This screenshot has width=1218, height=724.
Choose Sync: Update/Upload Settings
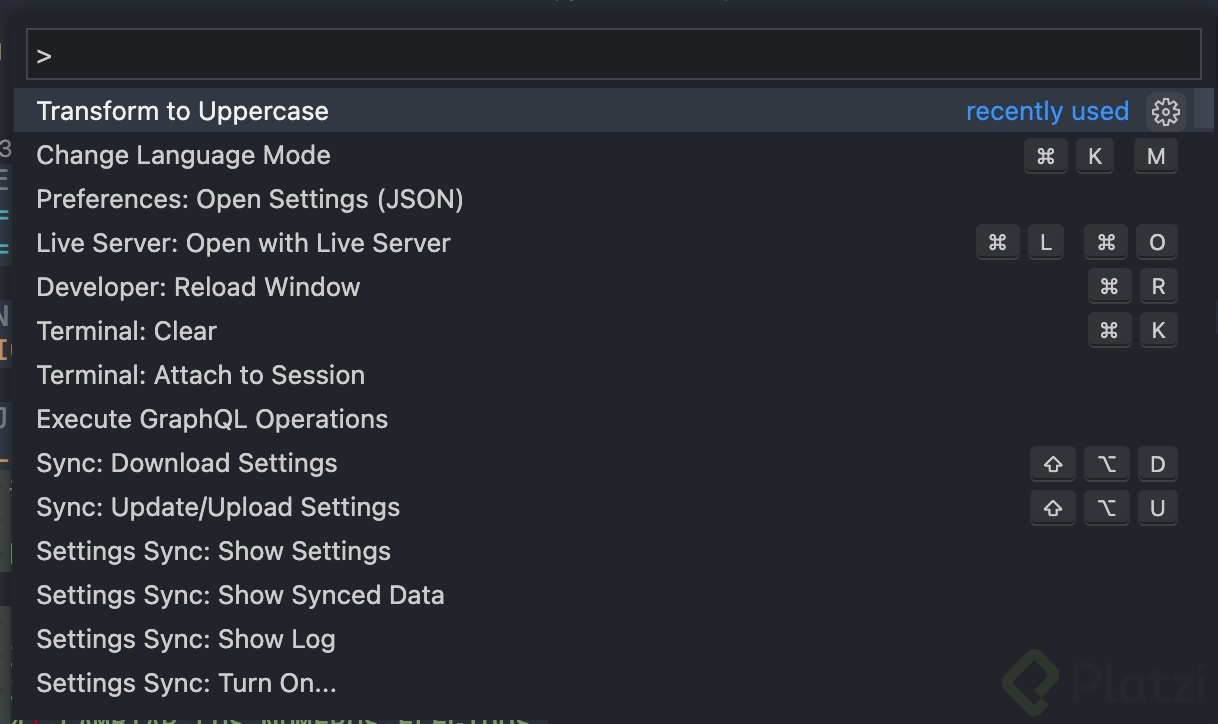(x=606, y=507)
